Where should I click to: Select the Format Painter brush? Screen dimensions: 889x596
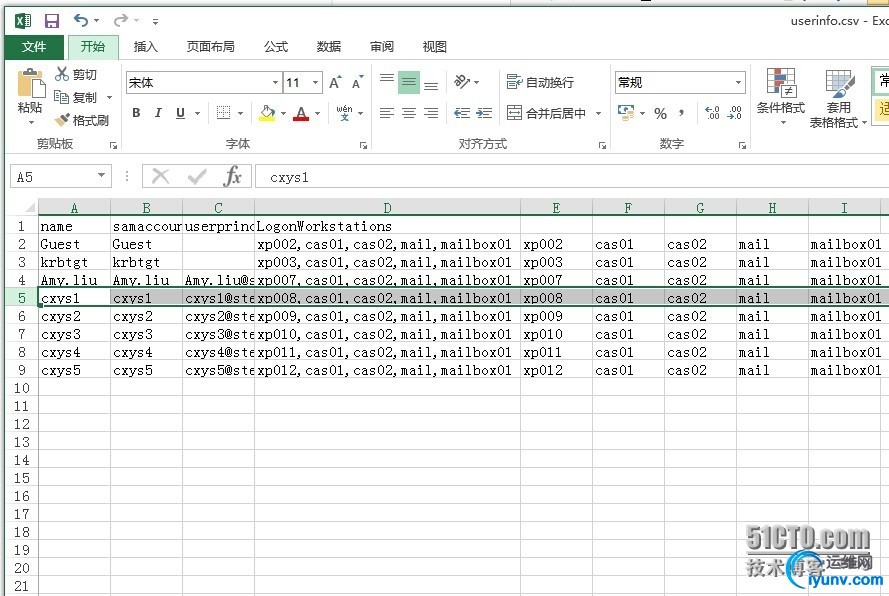(81, 120)
